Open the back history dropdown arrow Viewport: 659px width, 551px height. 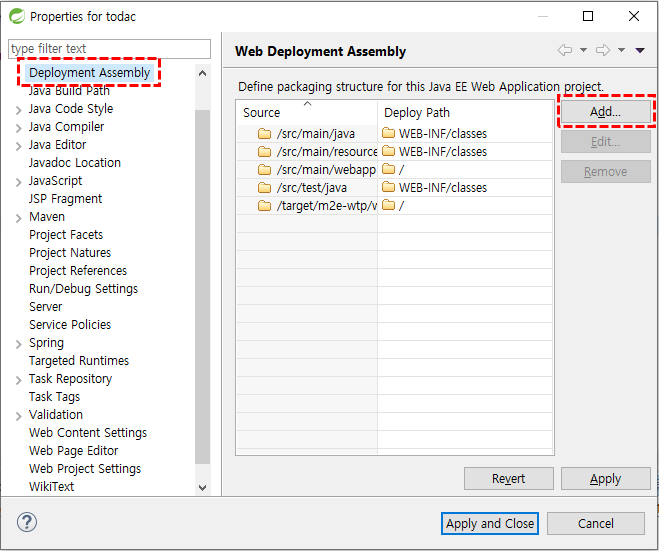[583, 50]
